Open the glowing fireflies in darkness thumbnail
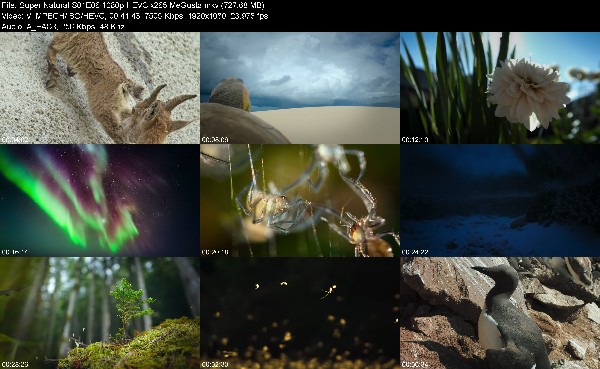Screen dimensions: 600x369 tap(300, 313)
